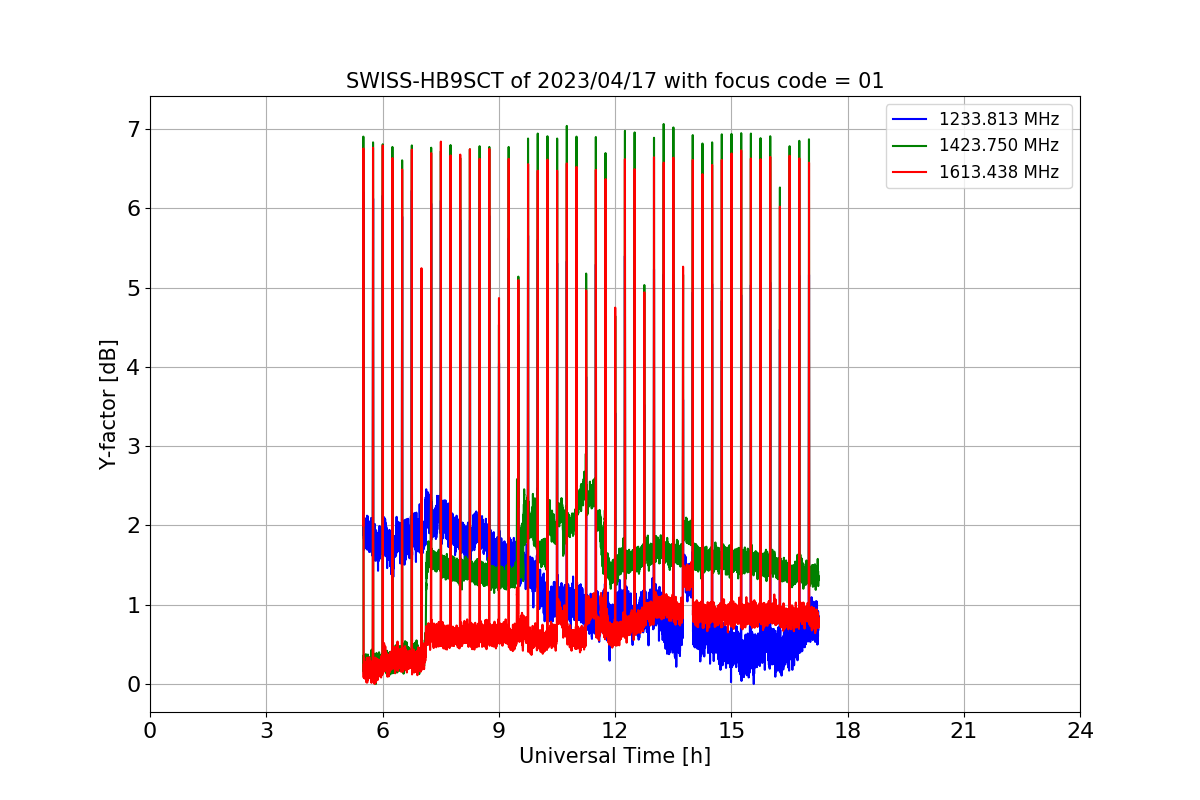The image size is (1200, 800).
Task: Select the 1423.750 MHz legend label
Action: 999,145
